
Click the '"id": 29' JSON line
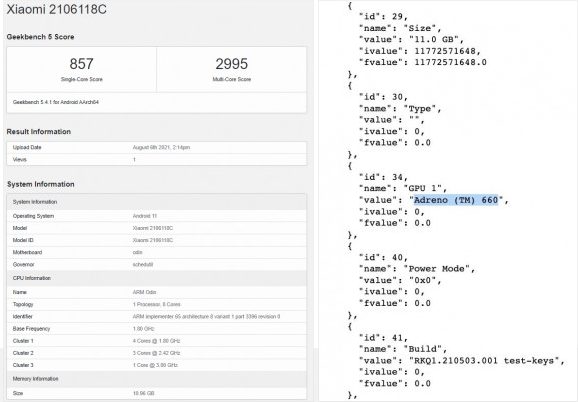pos(383,17)
